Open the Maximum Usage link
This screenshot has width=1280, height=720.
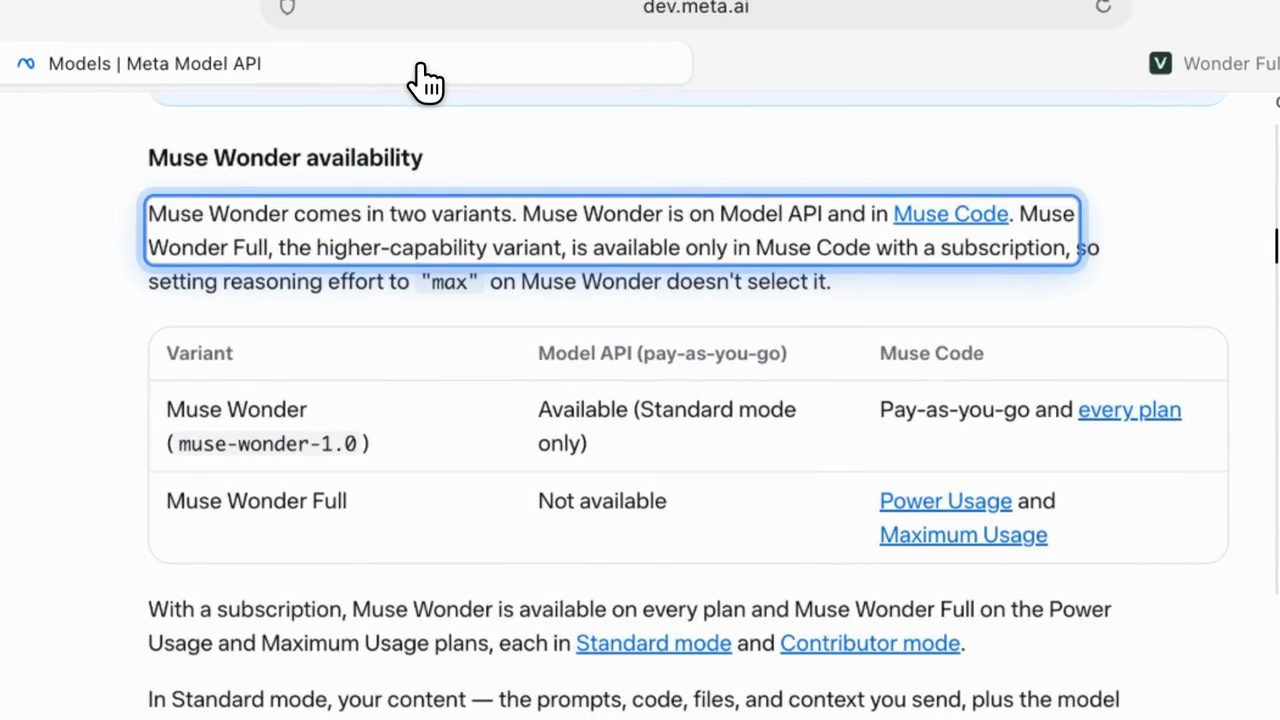pos(963,535)
